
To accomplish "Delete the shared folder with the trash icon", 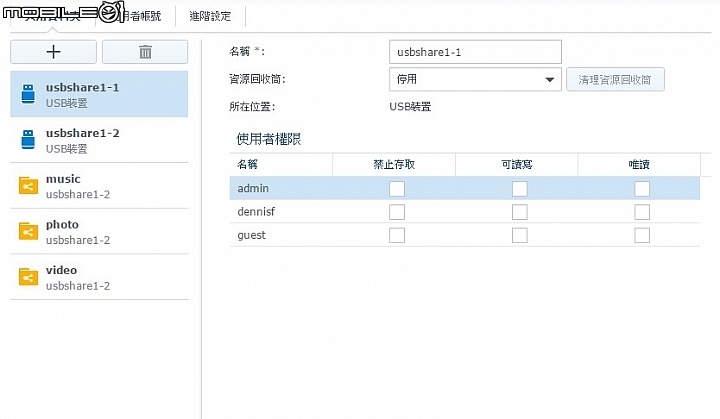I will tap(145, 51).
